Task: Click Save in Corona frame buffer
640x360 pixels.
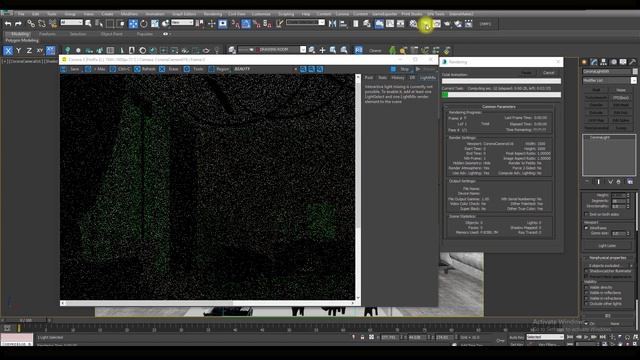Action: pyautogui.click(x=71, y=69)
